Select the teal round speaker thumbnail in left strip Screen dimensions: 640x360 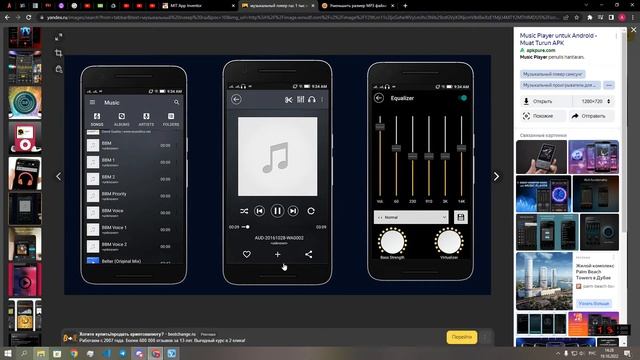click(25, 103)
